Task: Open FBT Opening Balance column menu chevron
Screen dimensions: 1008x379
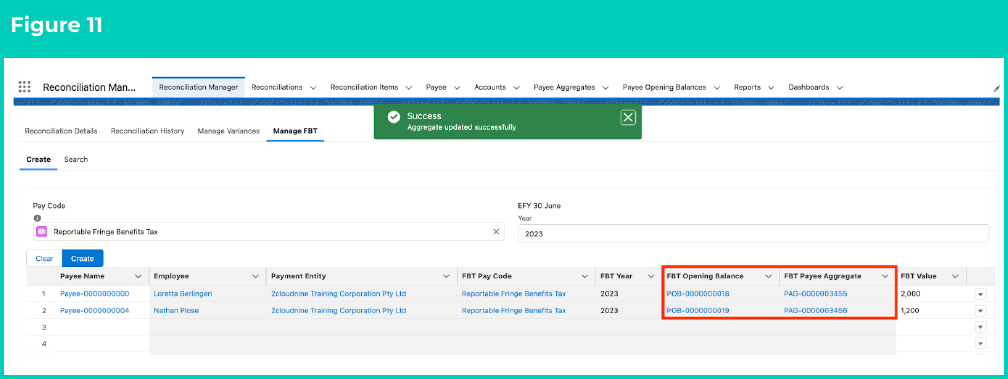Action: coord(768,276)
